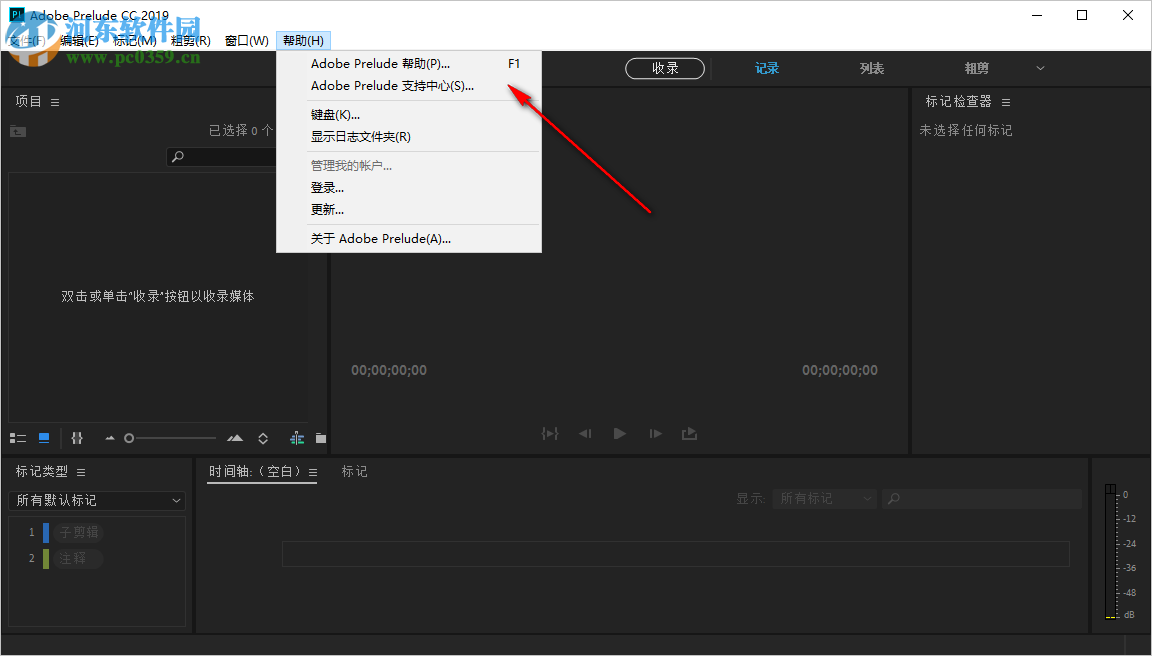Open the search field magnifier in Project panel
1152x656 pixels.
click(x=176, y=157)
